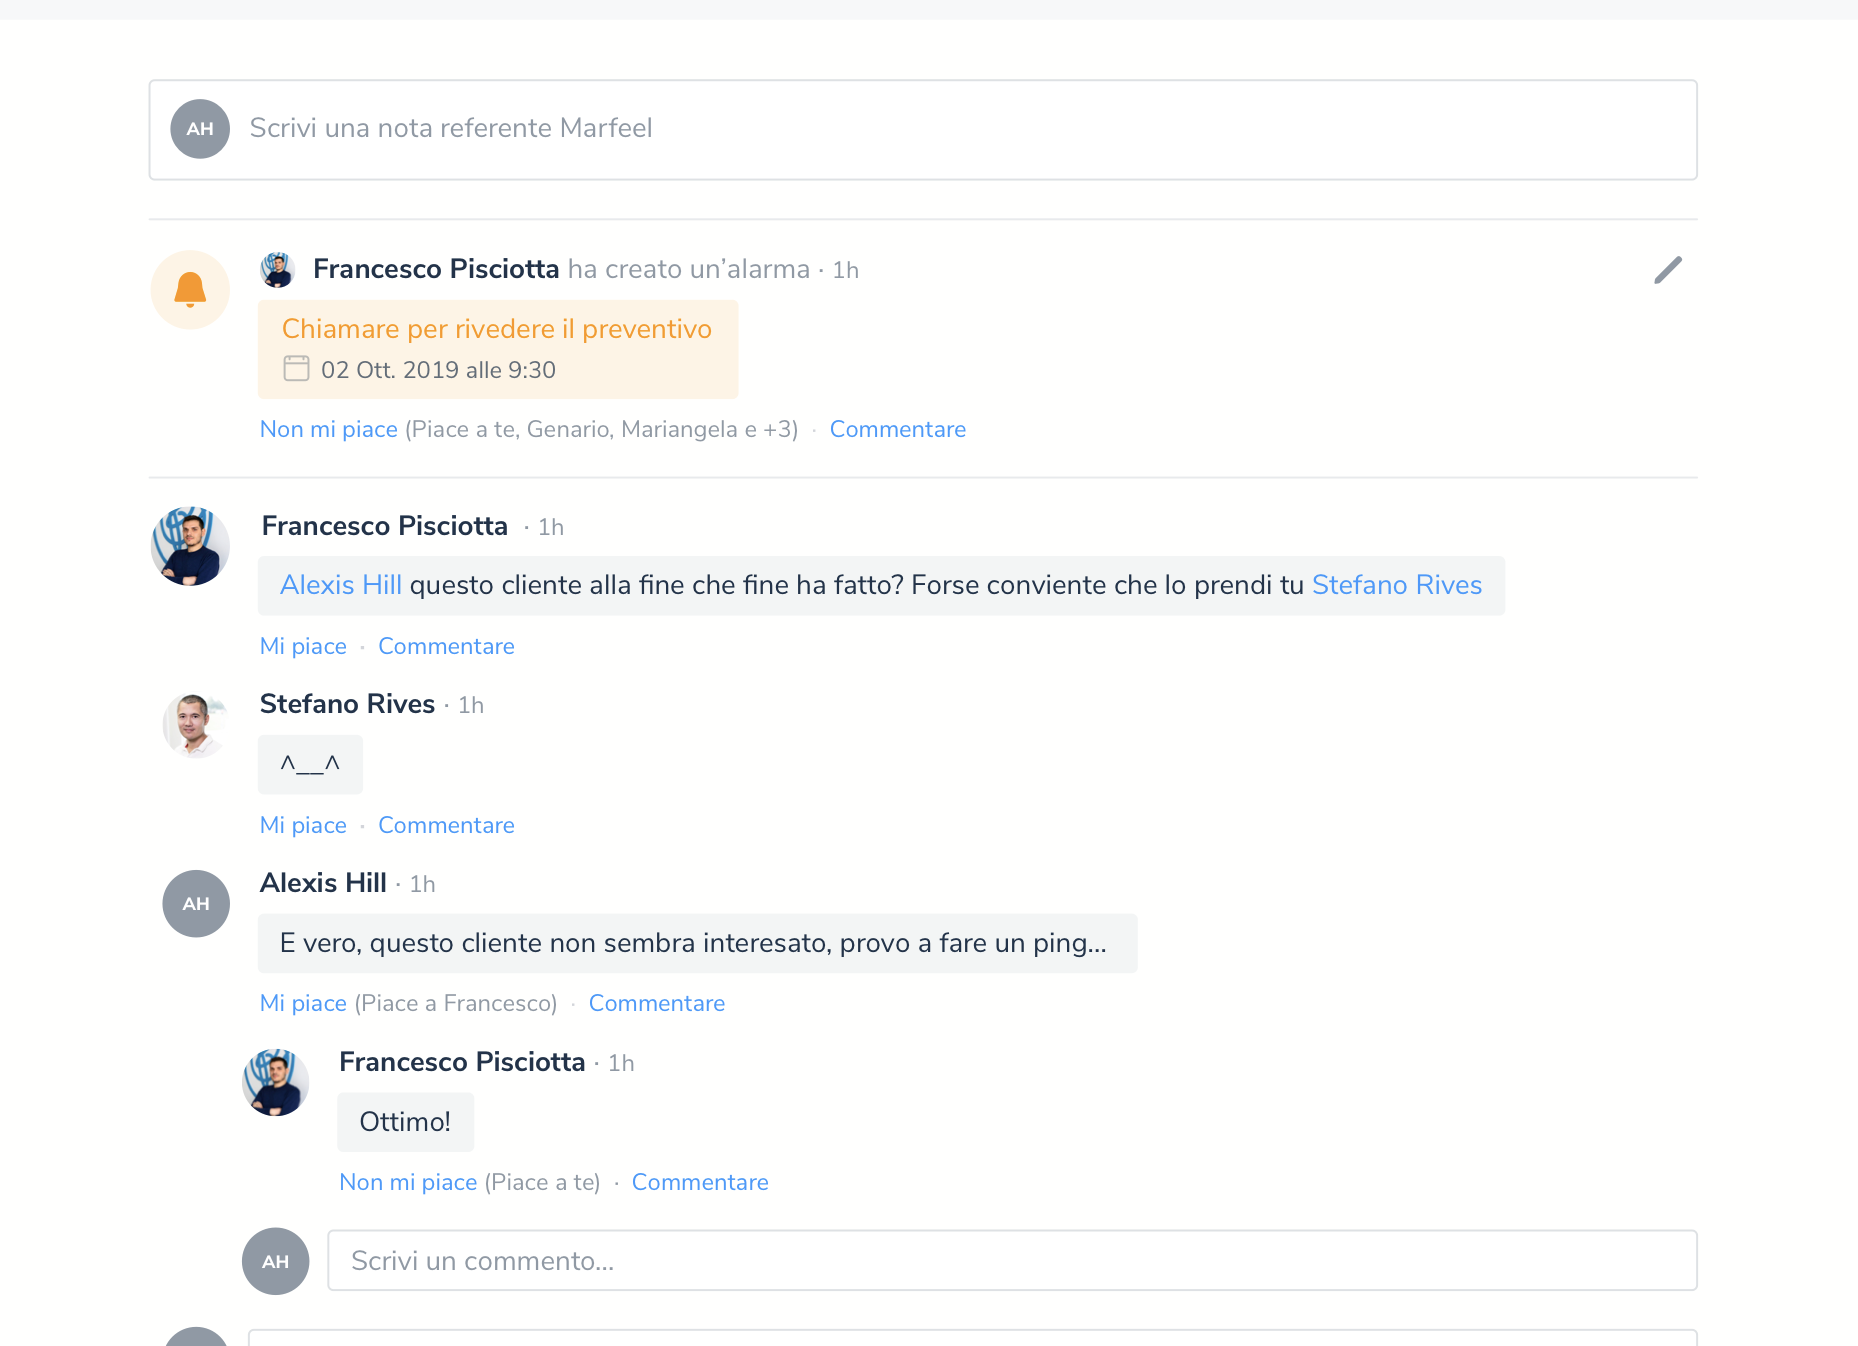The width and height of the screenshot is (1858, 1346).
Task: Unlike the Ottimo! reply
Action: coord(408,1182)
